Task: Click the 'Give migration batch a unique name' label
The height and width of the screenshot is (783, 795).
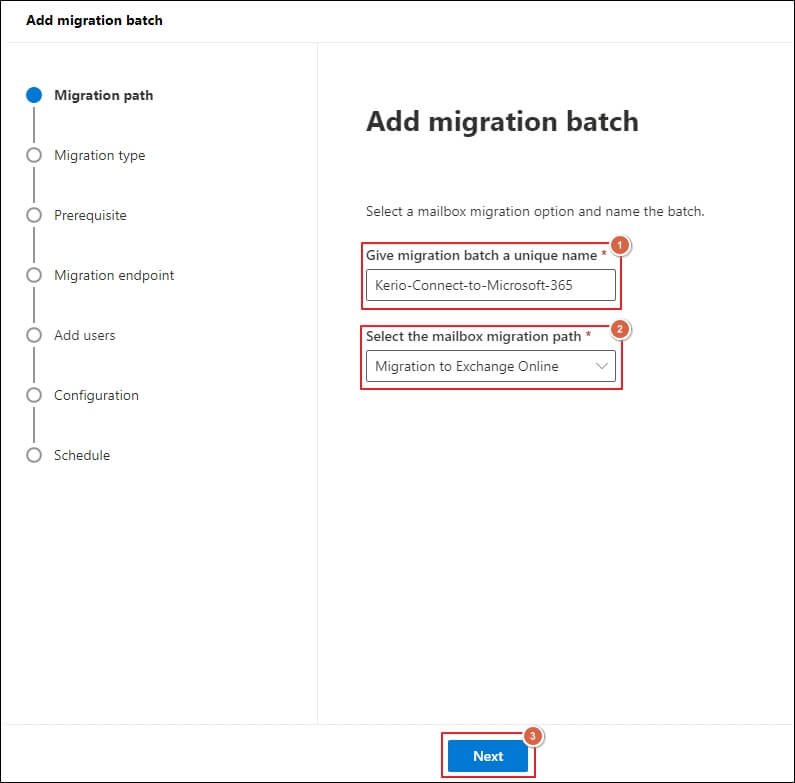Action: tap(481, 256)
